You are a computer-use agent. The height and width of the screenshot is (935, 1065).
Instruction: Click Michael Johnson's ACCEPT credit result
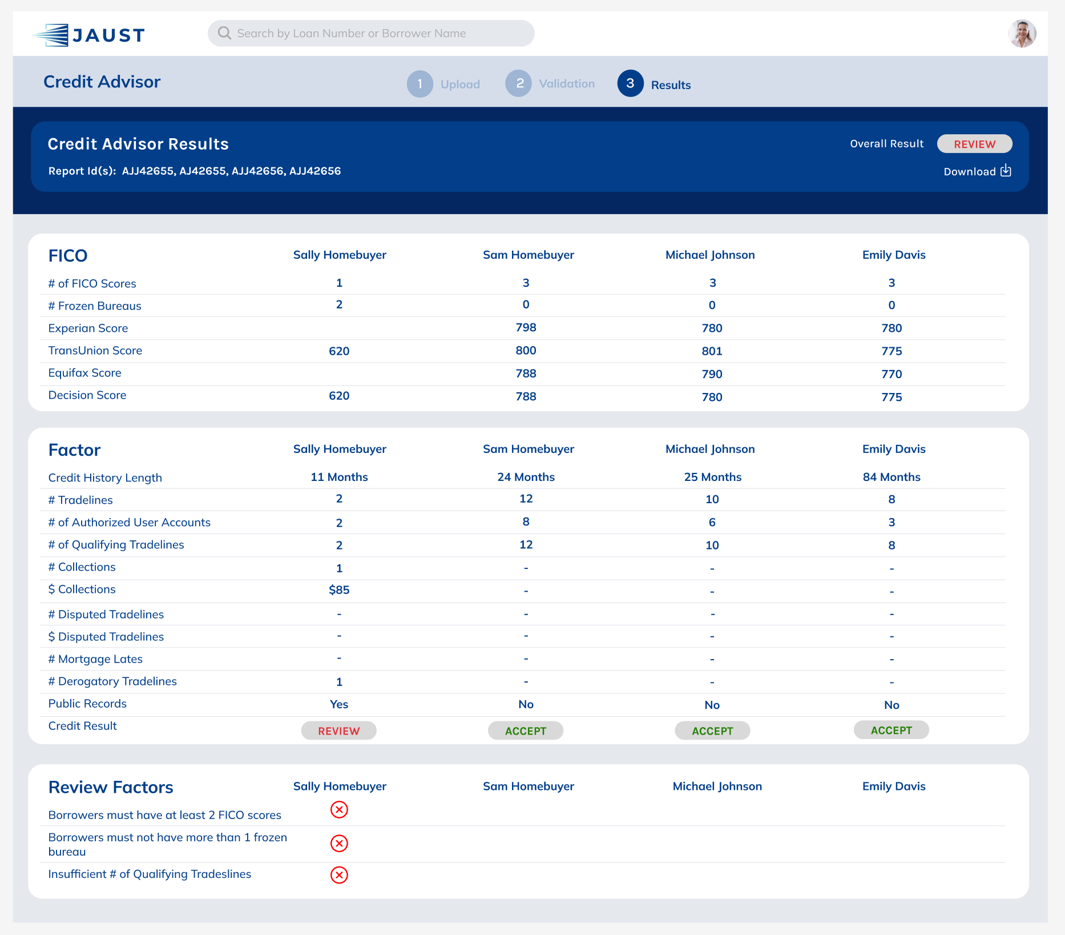click(712, 731)
